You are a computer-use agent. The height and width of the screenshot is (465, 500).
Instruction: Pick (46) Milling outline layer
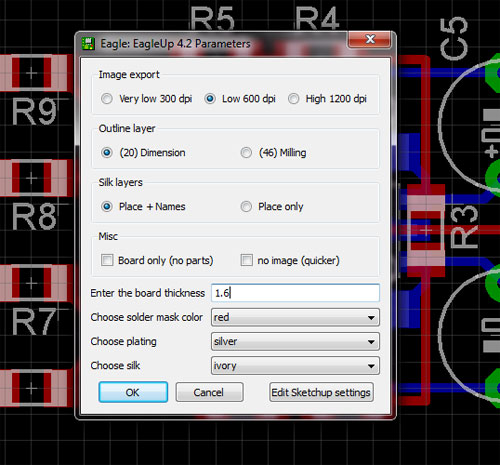pyautogui.click(x=246, y=153)
